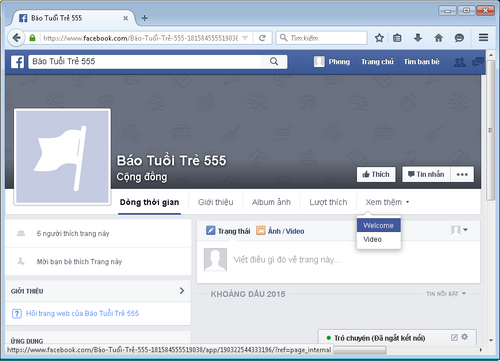Click the chat bubble toolbar icon
The image size is (500, 361).
[x=459, y=38]
